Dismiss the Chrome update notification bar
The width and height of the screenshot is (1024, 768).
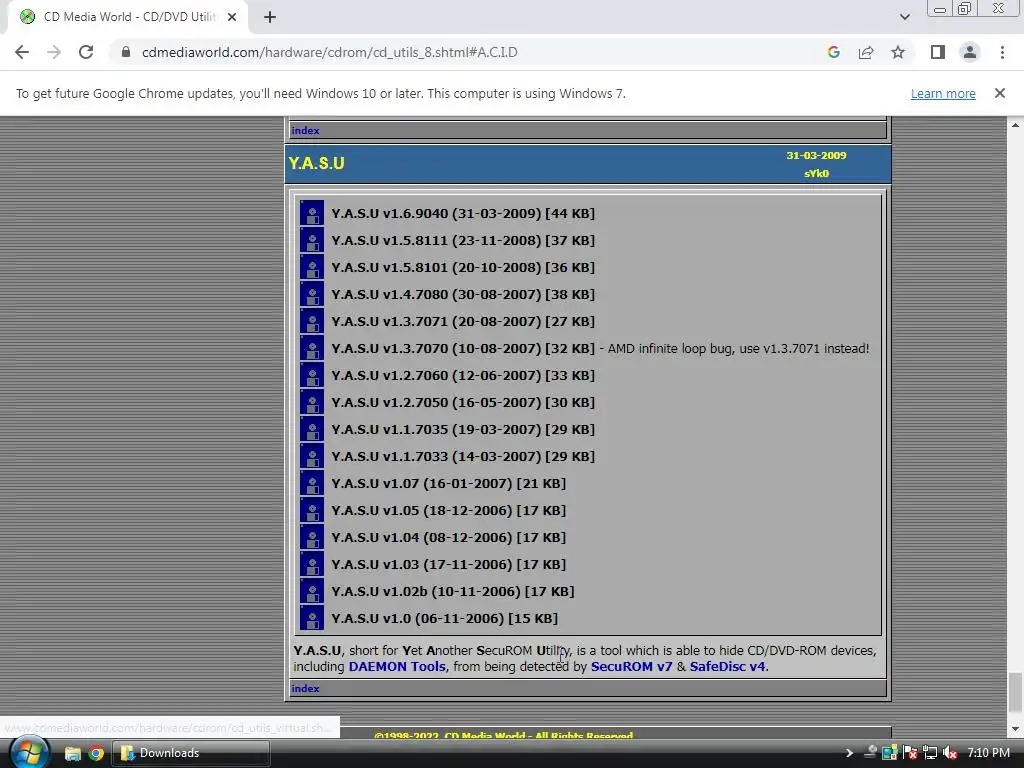tap(999, 93)
